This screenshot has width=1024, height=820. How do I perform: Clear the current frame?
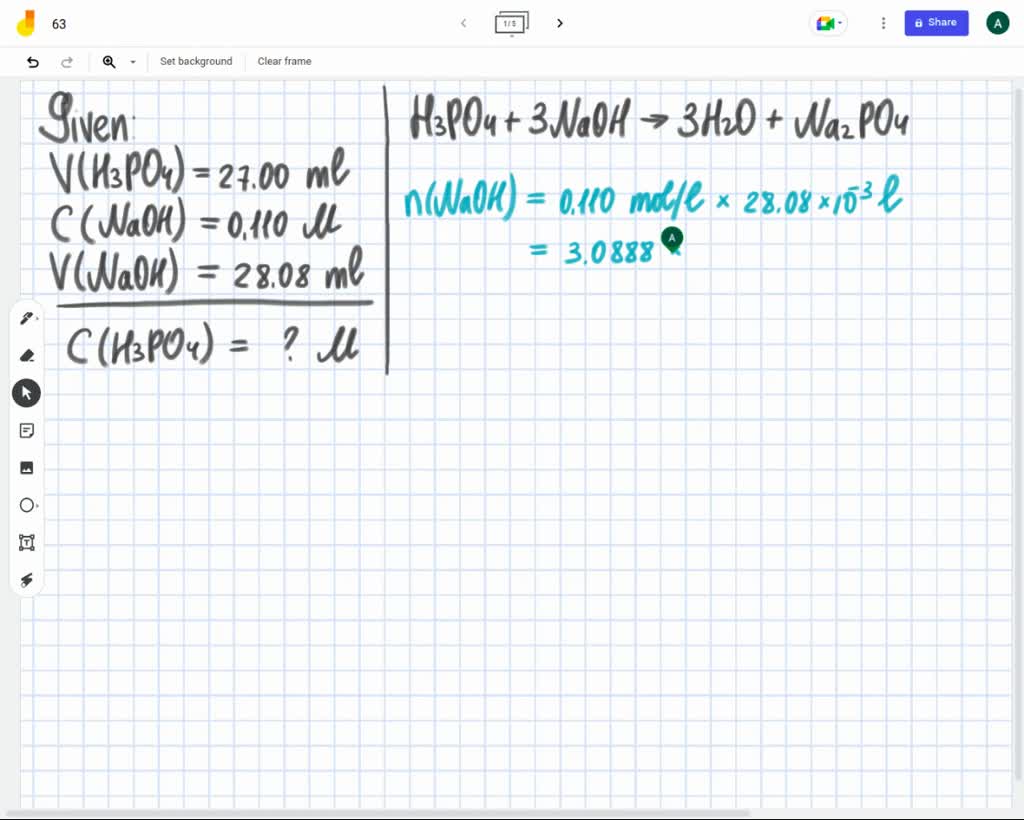(284, 62)
